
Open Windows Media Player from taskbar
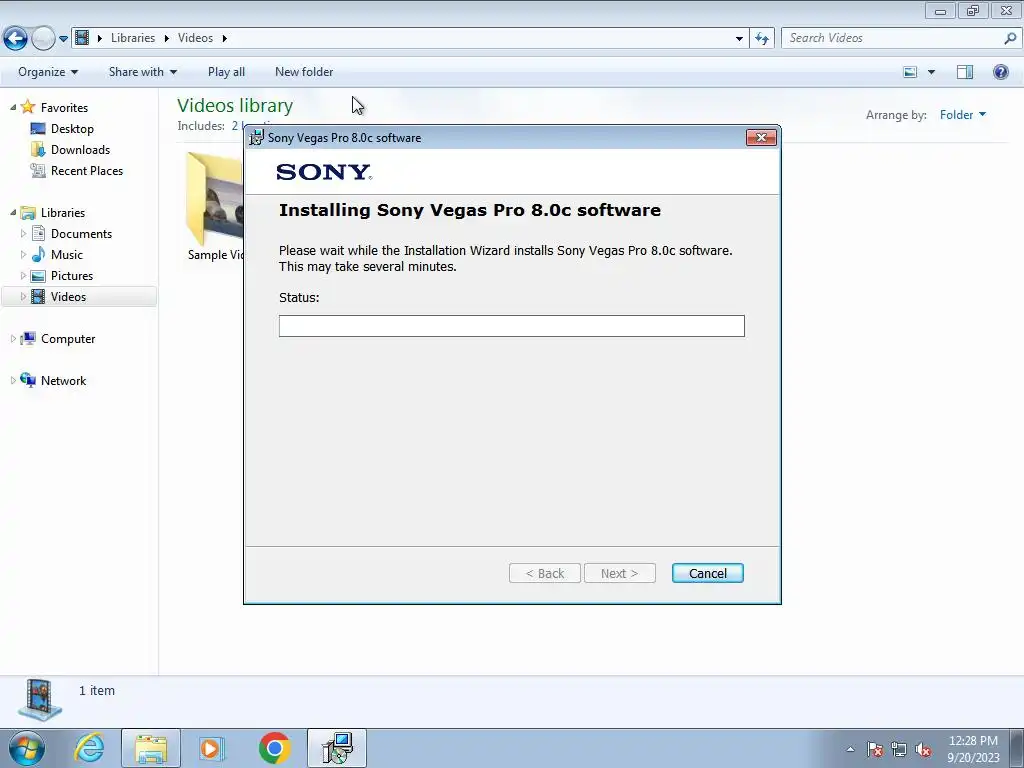point(212,748)
